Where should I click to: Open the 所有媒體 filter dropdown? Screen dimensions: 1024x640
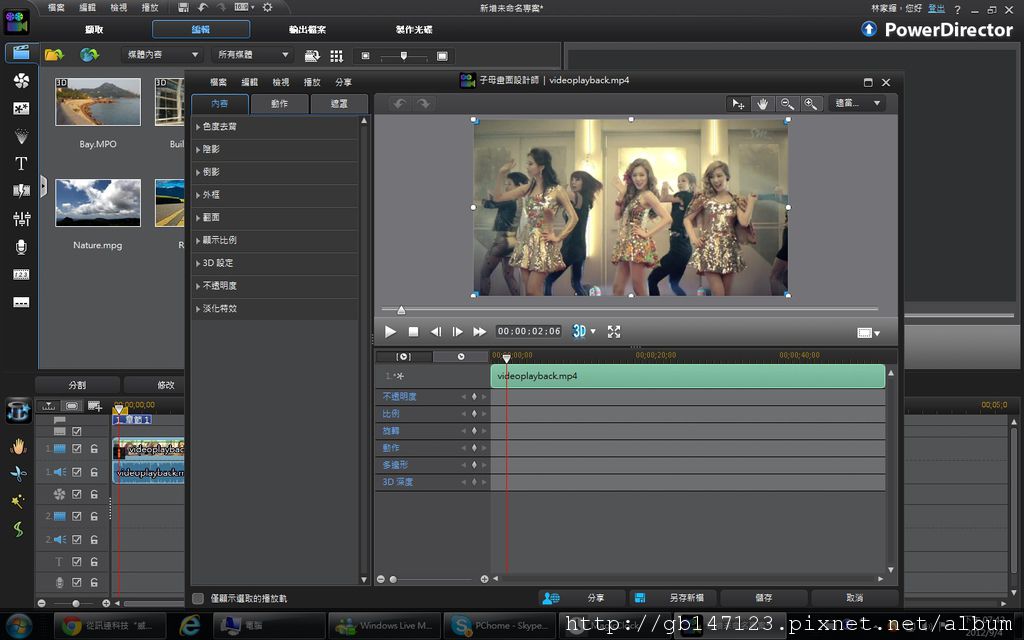pos(253,55)
